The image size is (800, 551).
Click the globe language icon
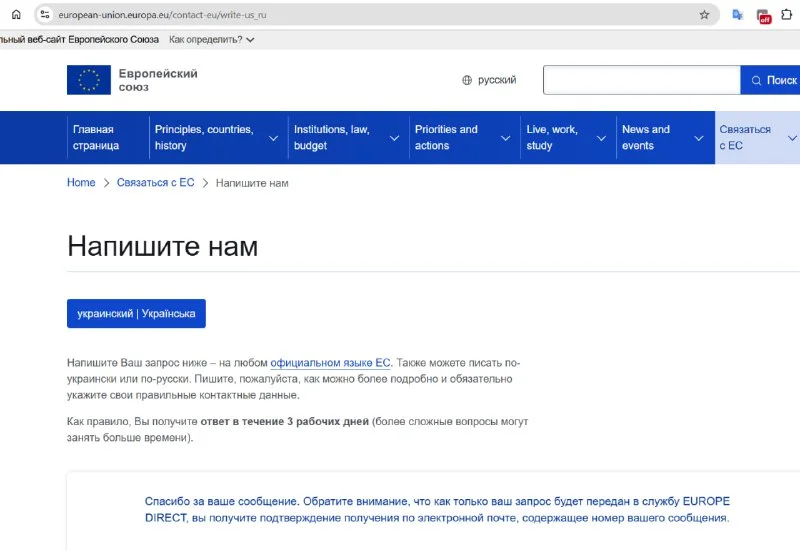(x=467, y=80)
